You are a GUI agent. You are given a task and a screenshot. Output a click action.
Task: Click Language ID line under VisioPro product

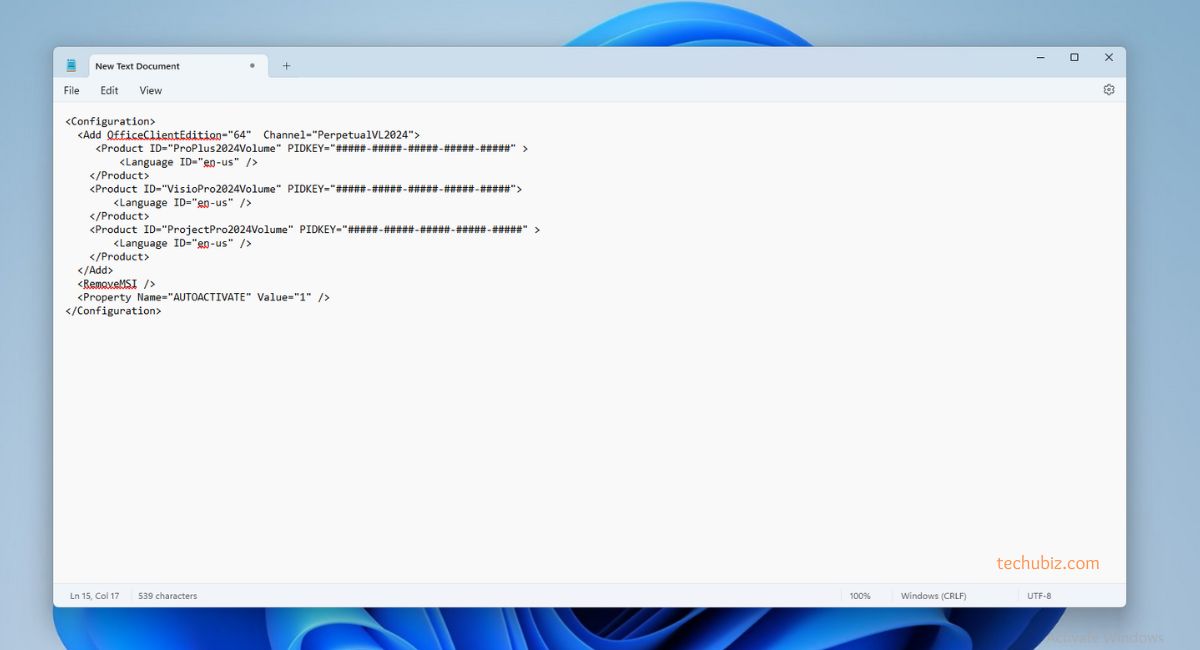point(183,202)
